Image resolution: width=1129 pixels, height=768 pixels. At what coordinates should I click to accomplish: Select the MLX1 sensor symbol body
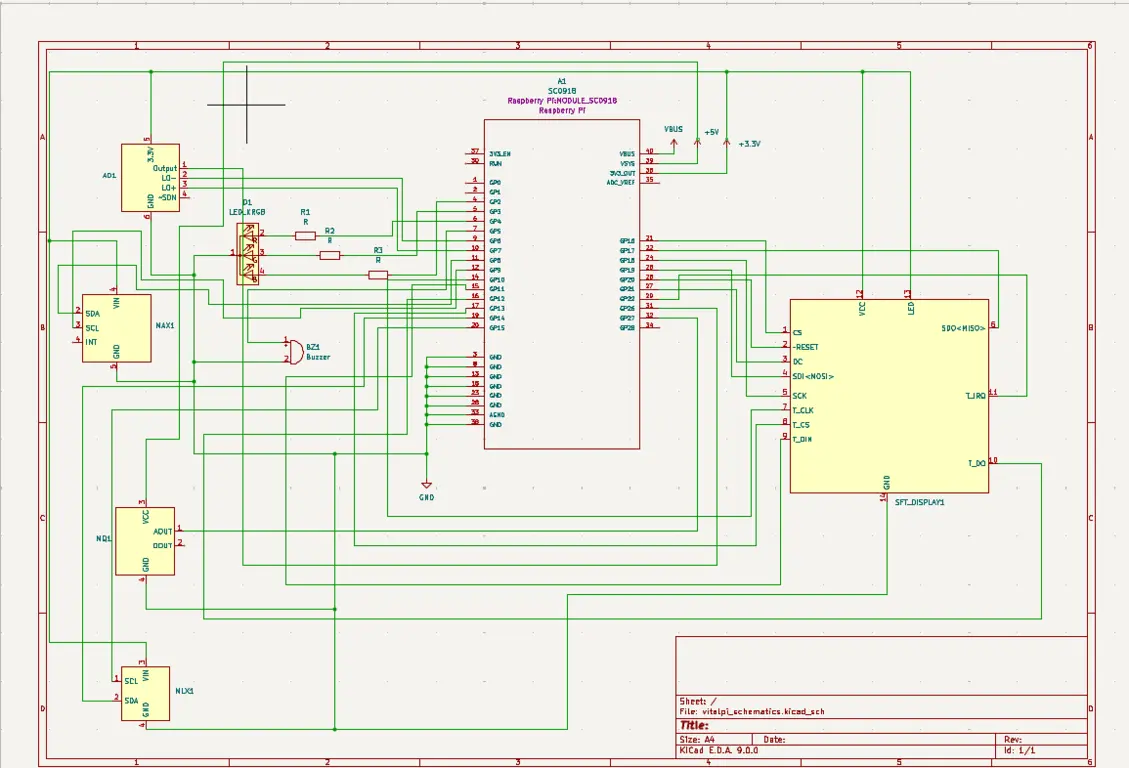(x=145, y=693)
